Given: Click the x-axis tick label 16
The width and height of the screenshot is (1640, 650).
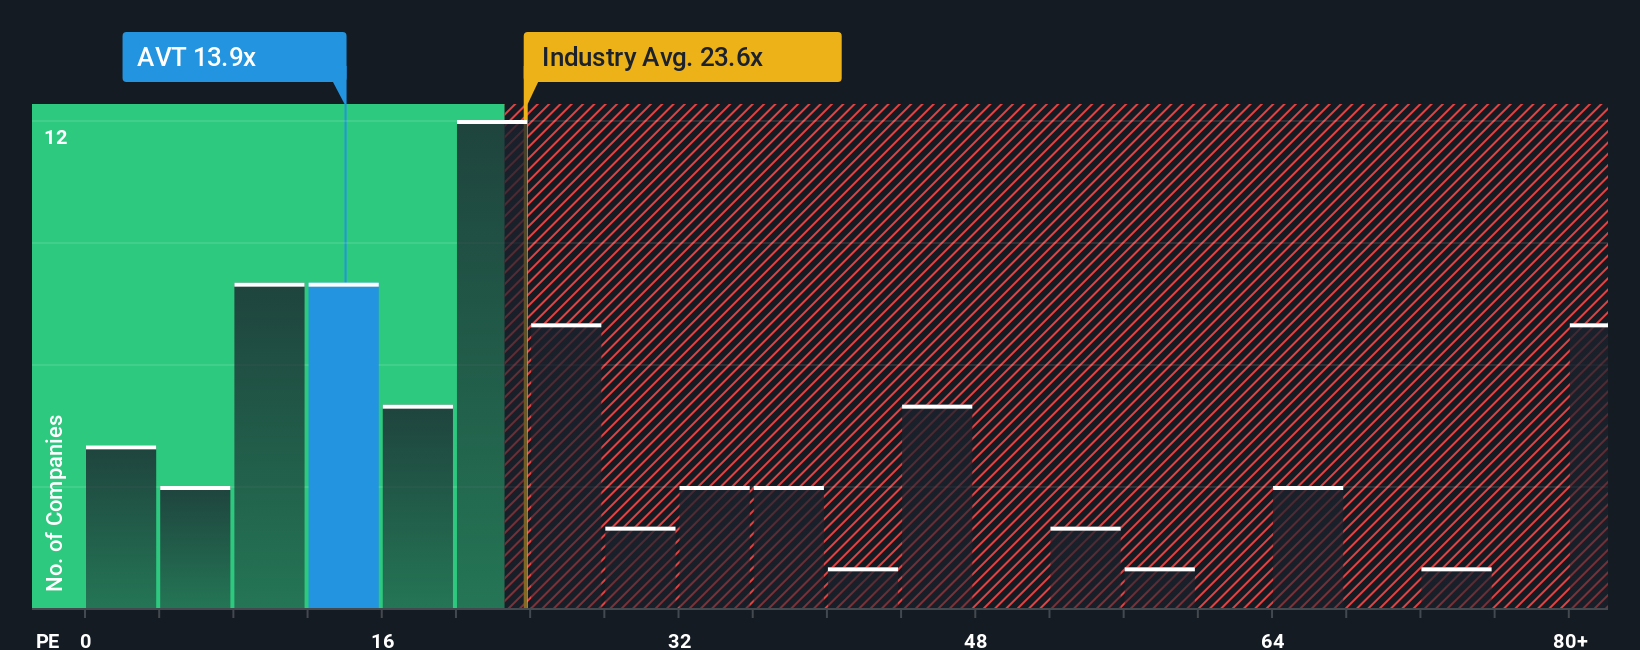Looking at the screenshot, I should point(383,640).
